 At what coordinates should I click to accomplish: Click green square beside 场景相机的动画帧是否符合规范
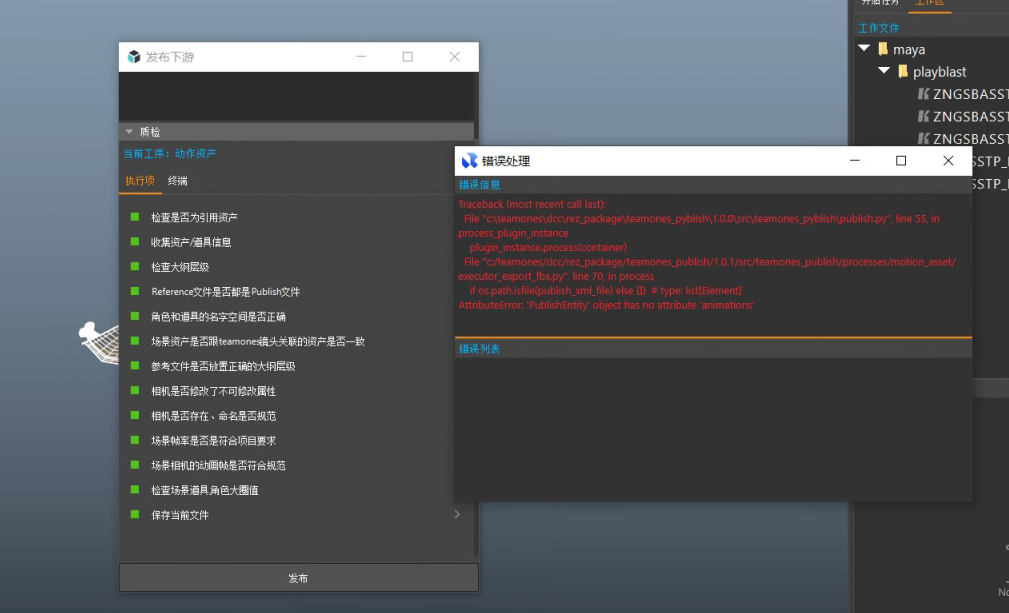[134, 464]
